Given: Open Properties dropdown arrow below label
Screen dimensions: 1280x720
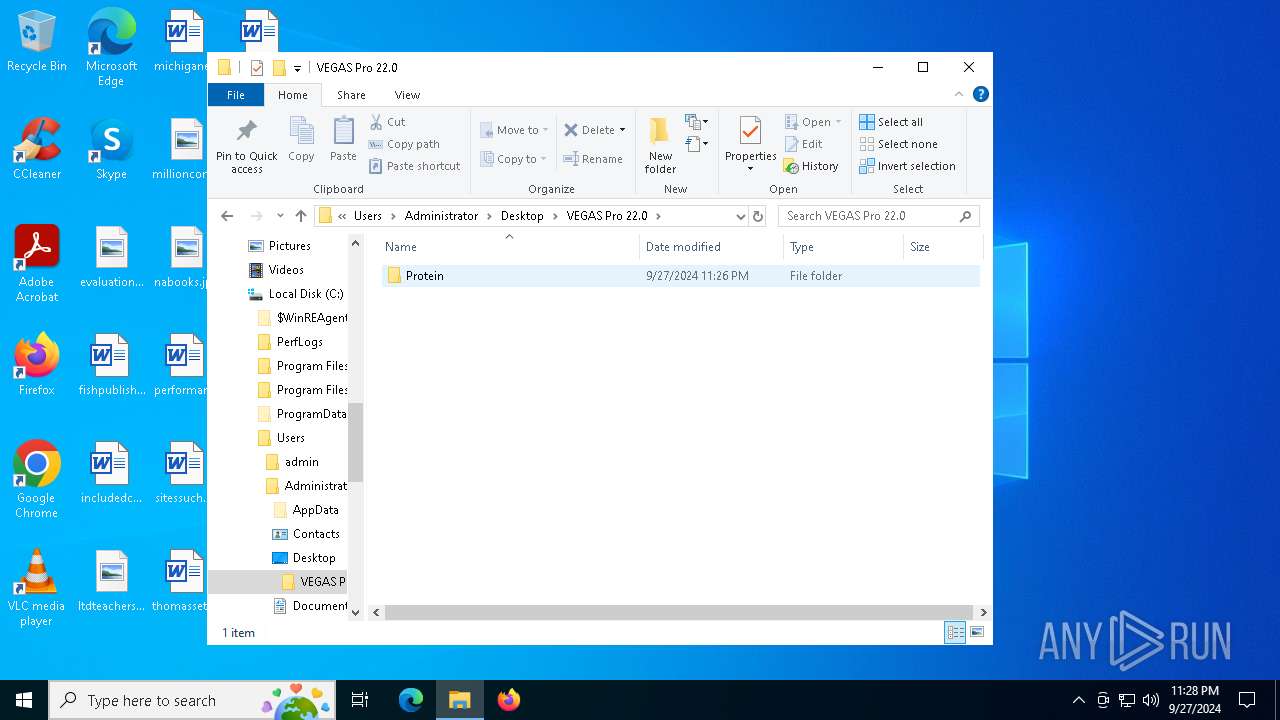Looking at the screenshot, I should point(750,169).
